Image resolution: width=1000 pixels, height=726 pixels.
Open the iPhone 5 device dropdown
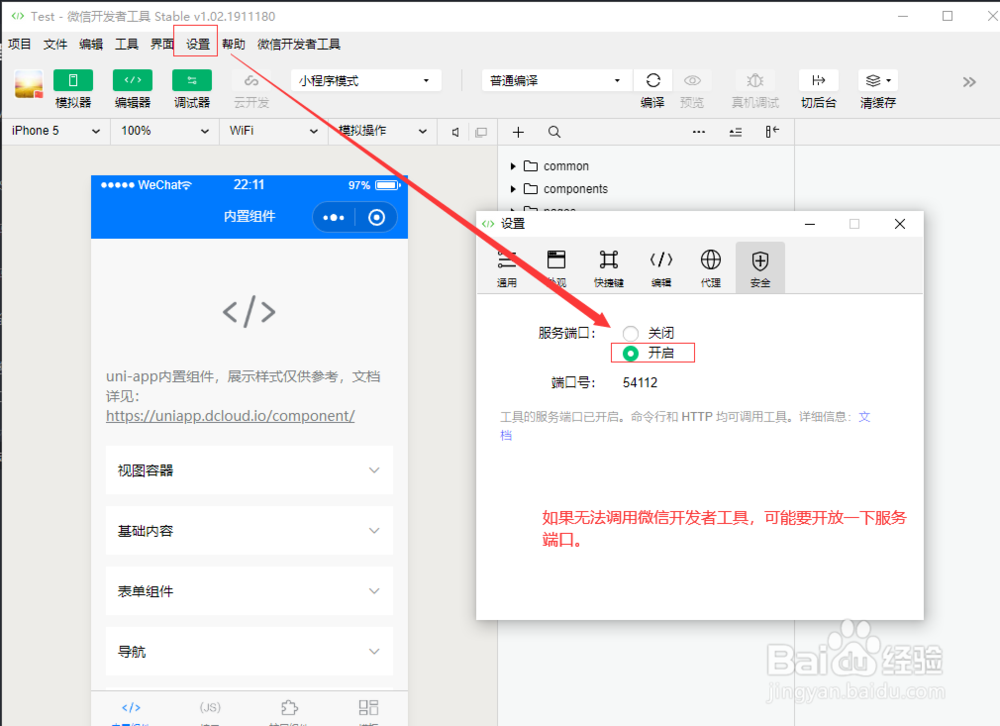(55, 131)
